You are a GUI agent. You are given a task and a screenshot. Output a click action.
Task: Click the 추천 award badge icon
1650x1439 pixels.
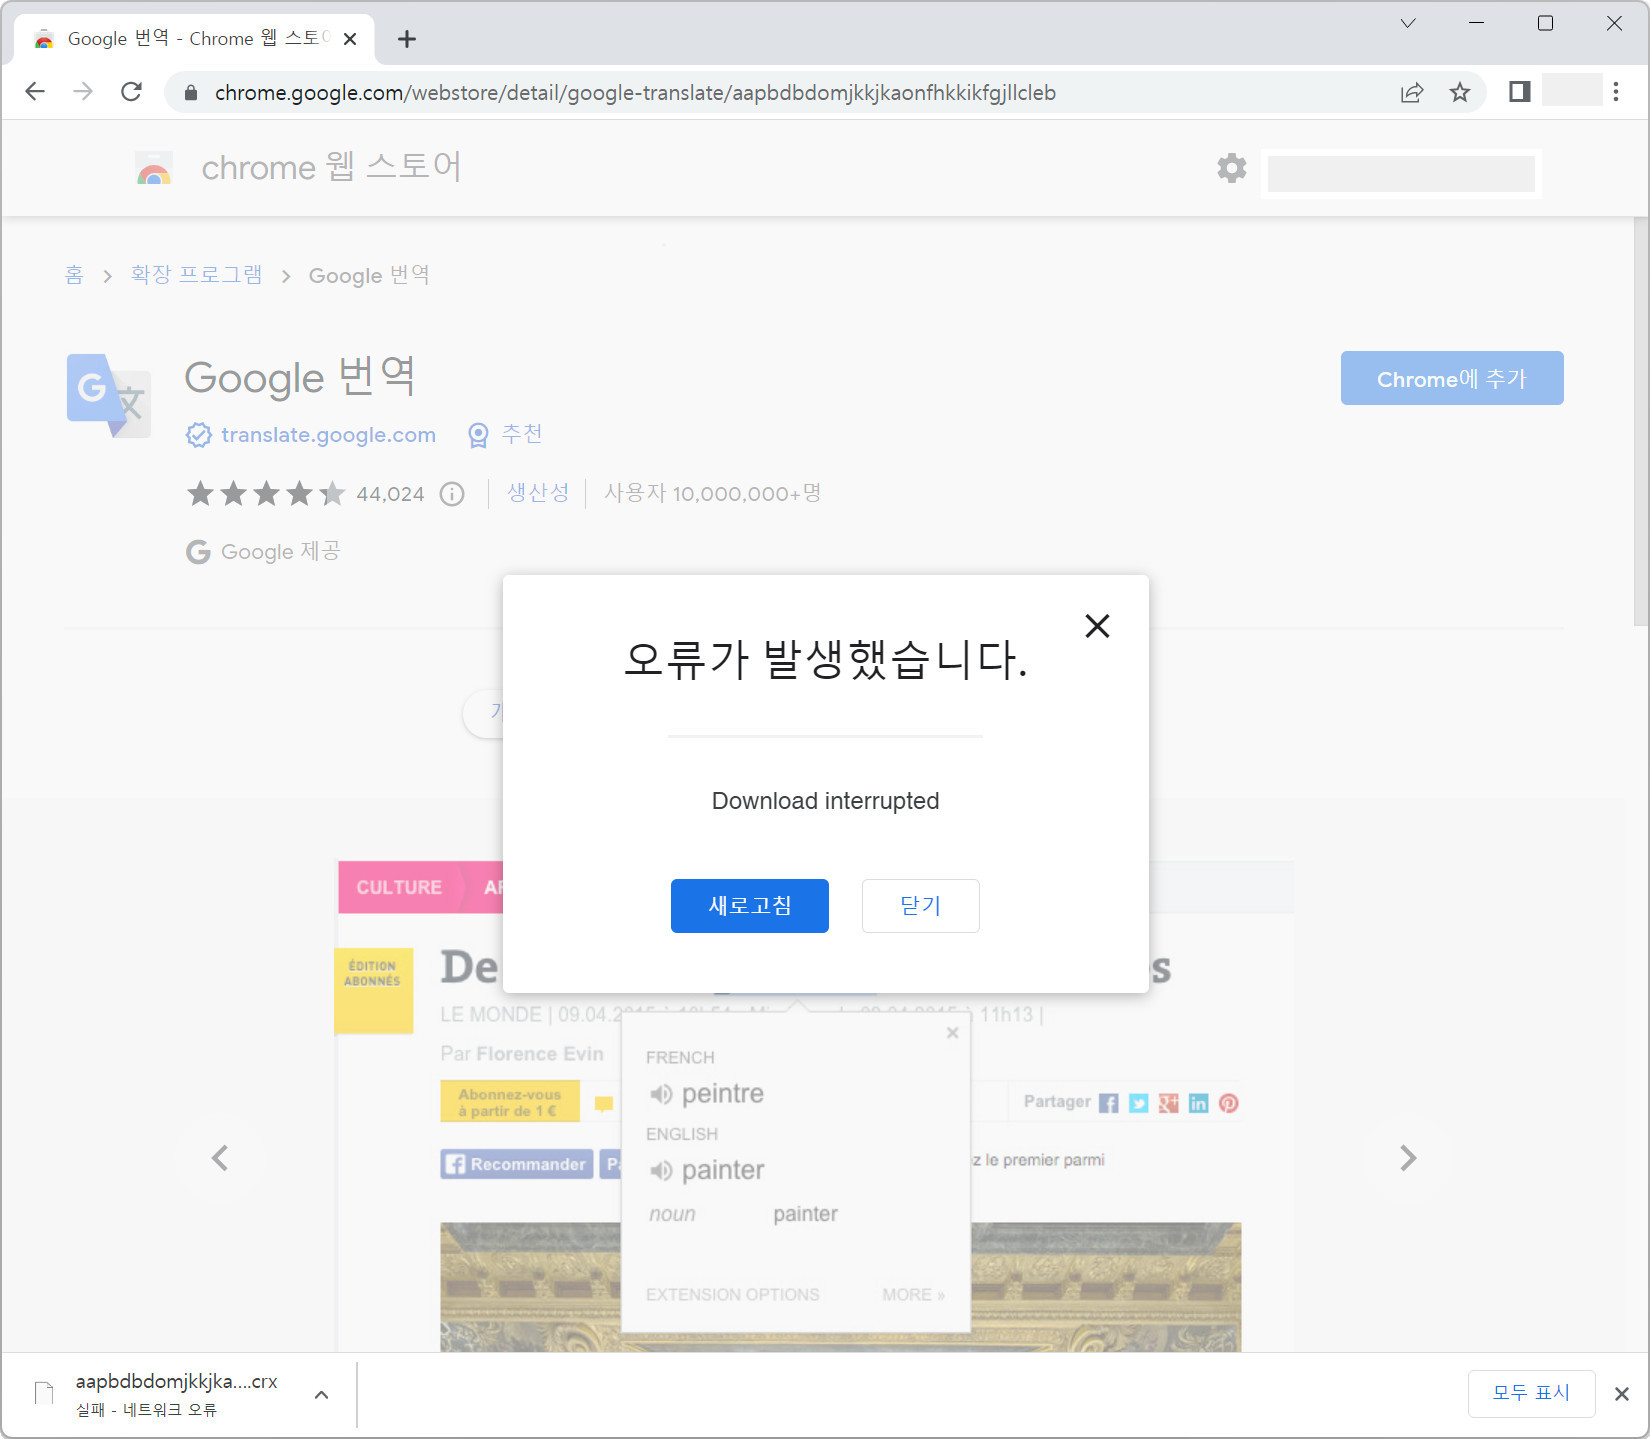(479, 435)
